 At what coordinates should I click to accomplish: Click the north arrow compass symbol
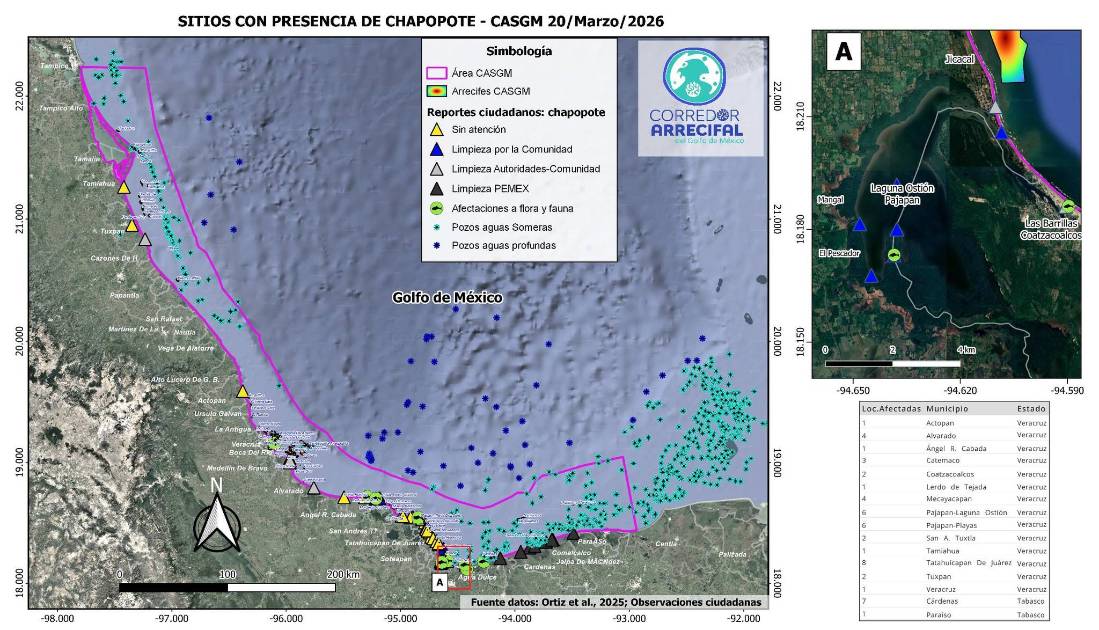[x=217, y=516]
